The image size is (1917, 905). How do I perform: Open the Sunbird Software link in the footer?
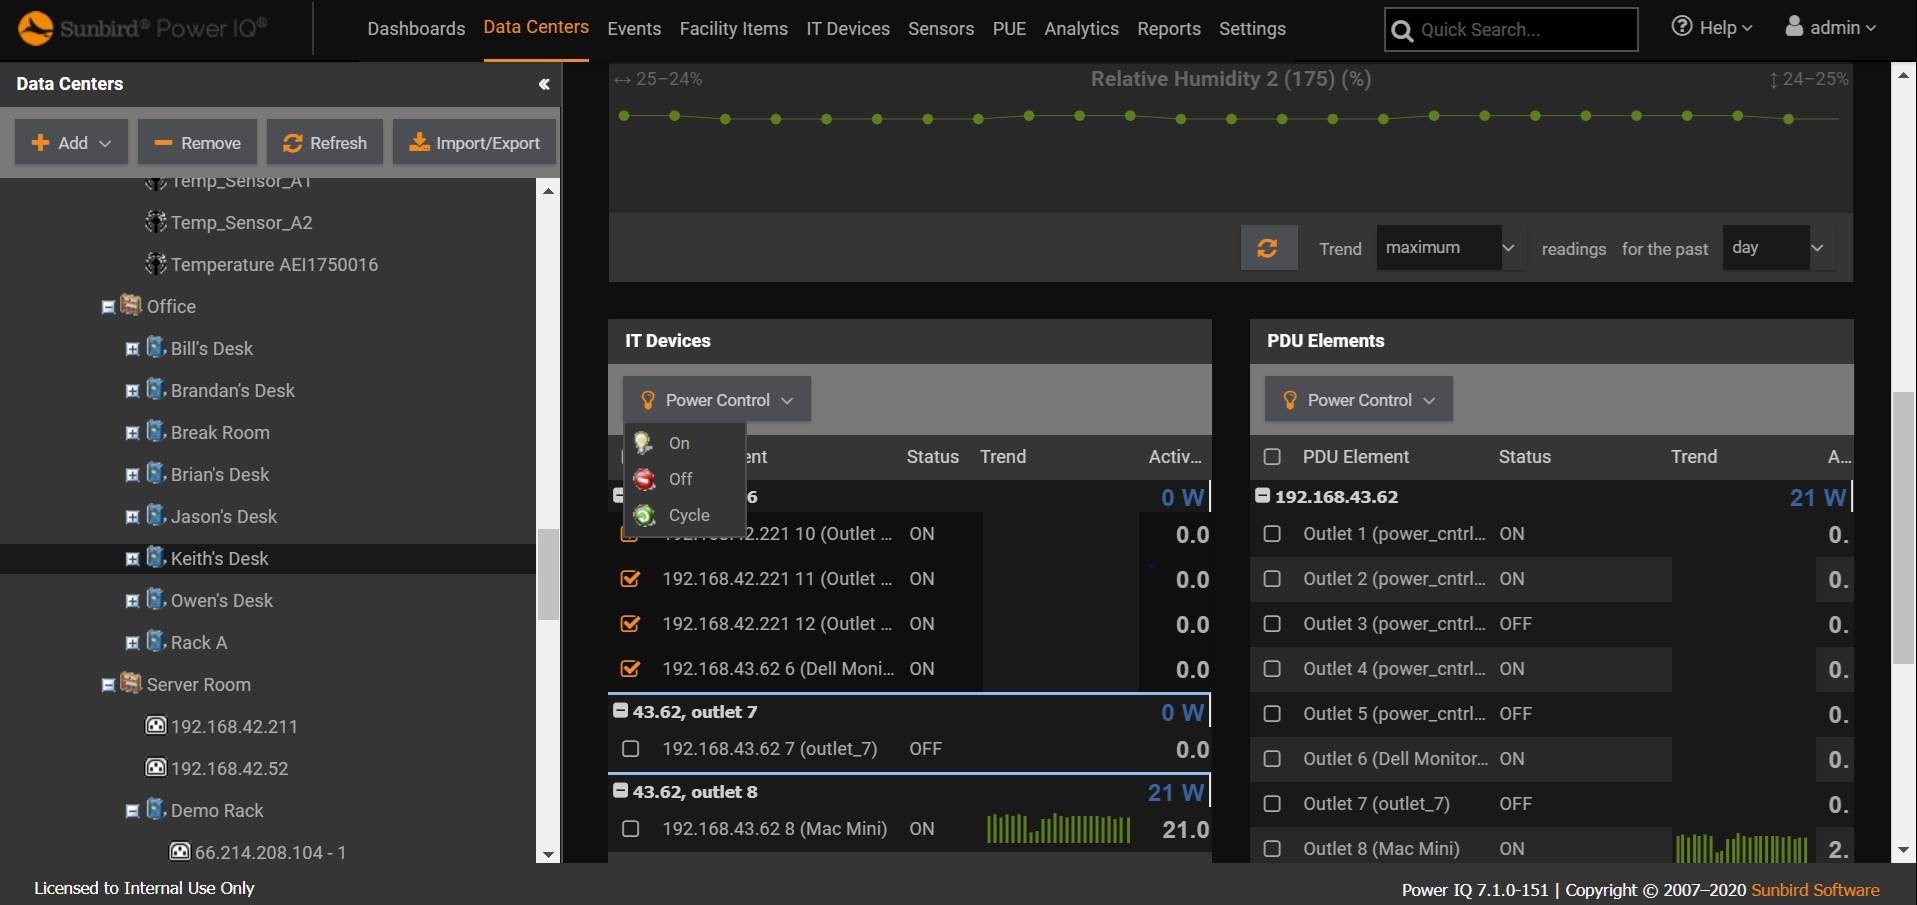coord(1815,889)
